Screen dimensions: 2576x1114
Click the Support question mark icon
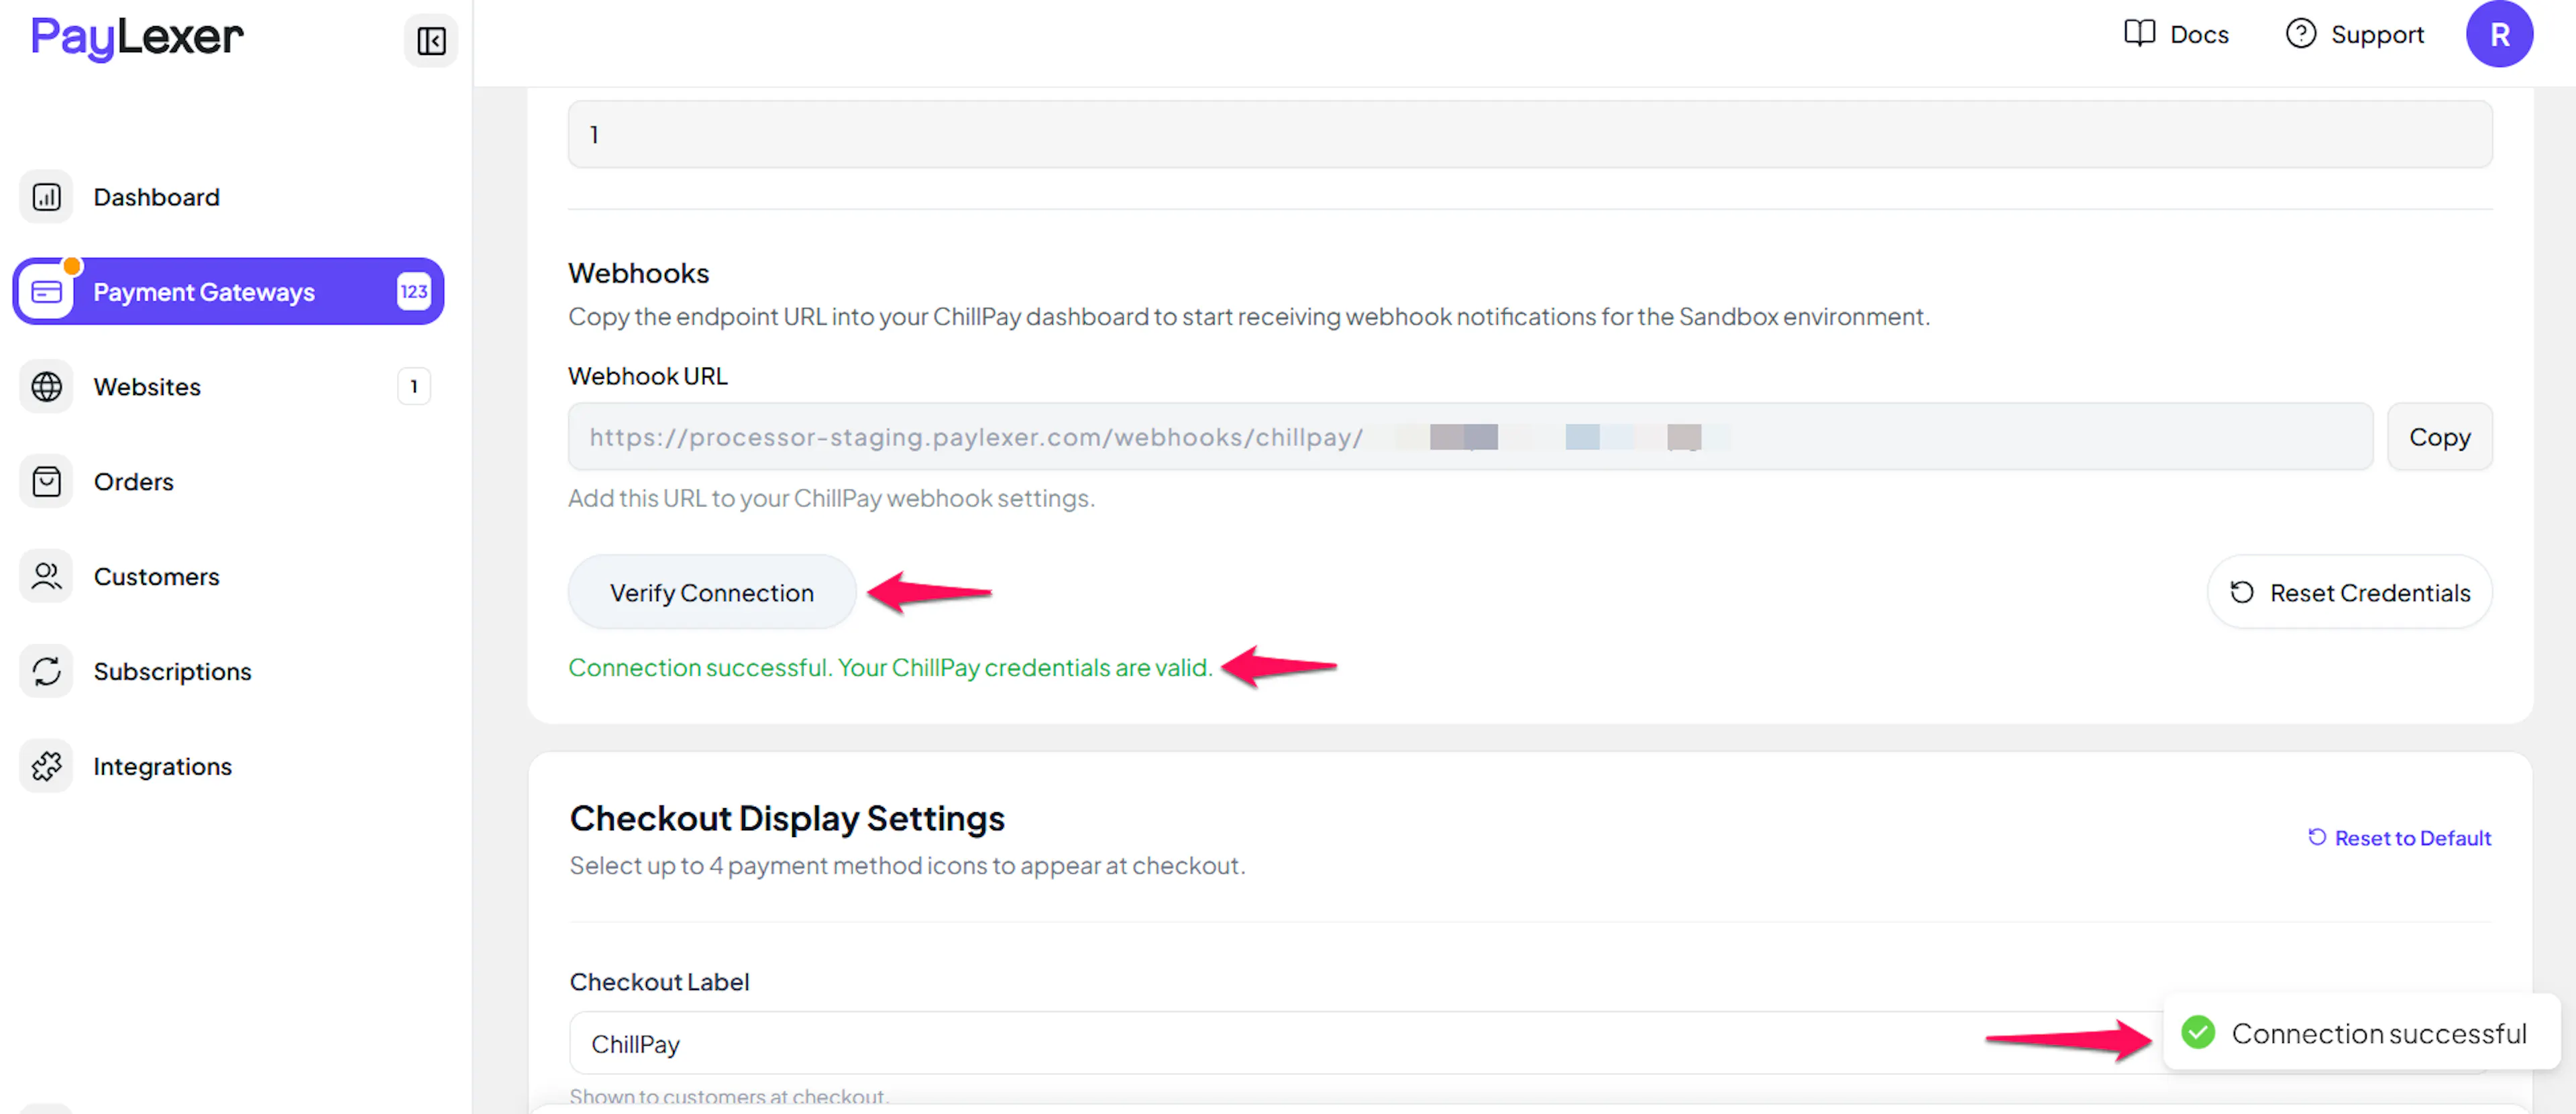pos(2300,34)
